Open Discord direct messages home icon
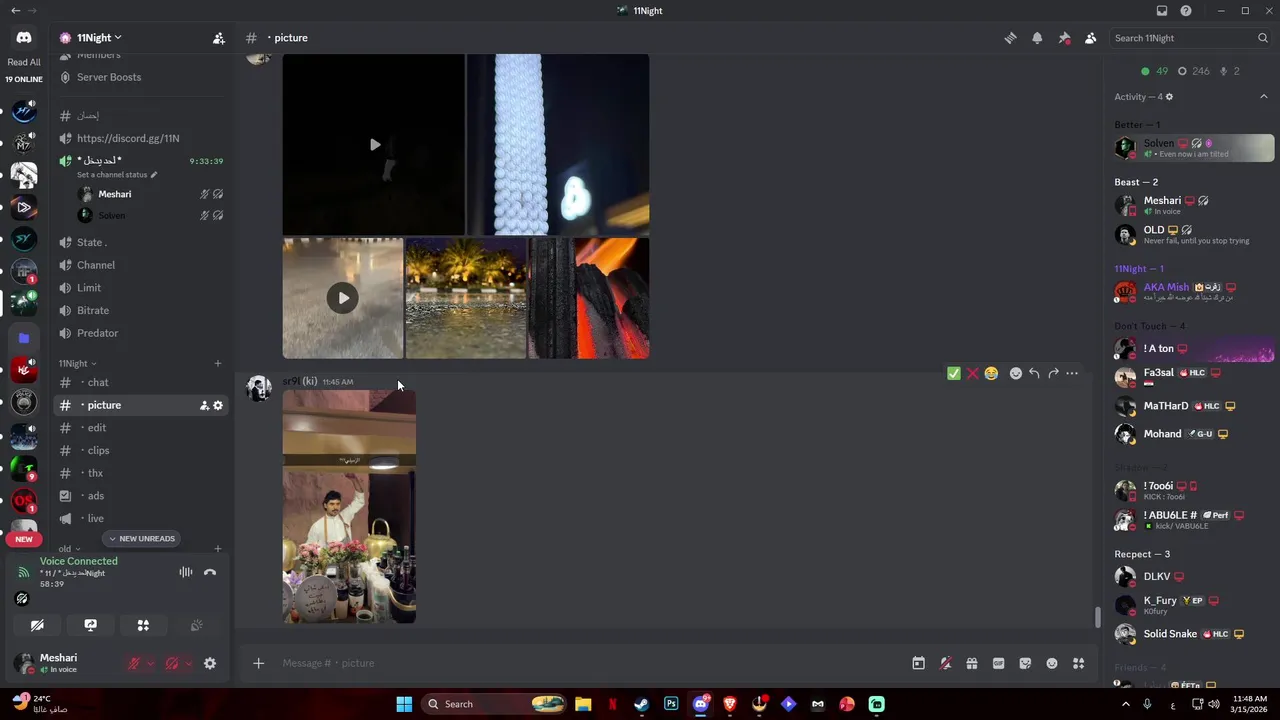Image resolution: width=1280 pixels, height=720 pixels. pyautogui.click(x=24, y=38)
